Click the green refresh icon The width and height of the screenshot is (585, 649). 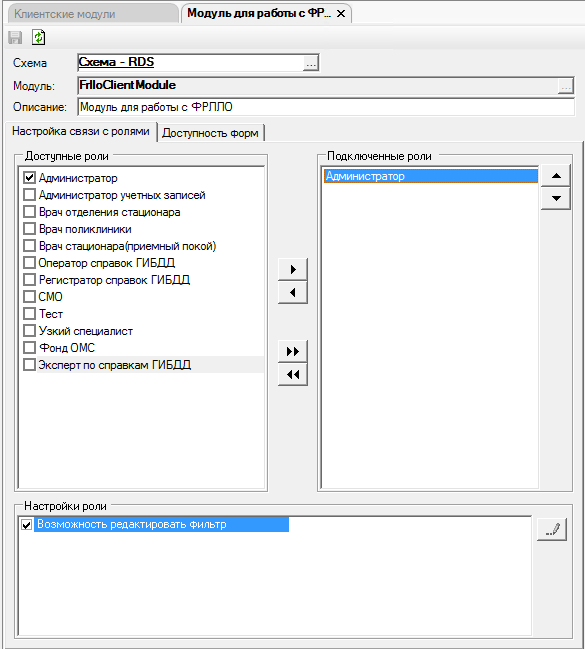[x=39, y=38]
